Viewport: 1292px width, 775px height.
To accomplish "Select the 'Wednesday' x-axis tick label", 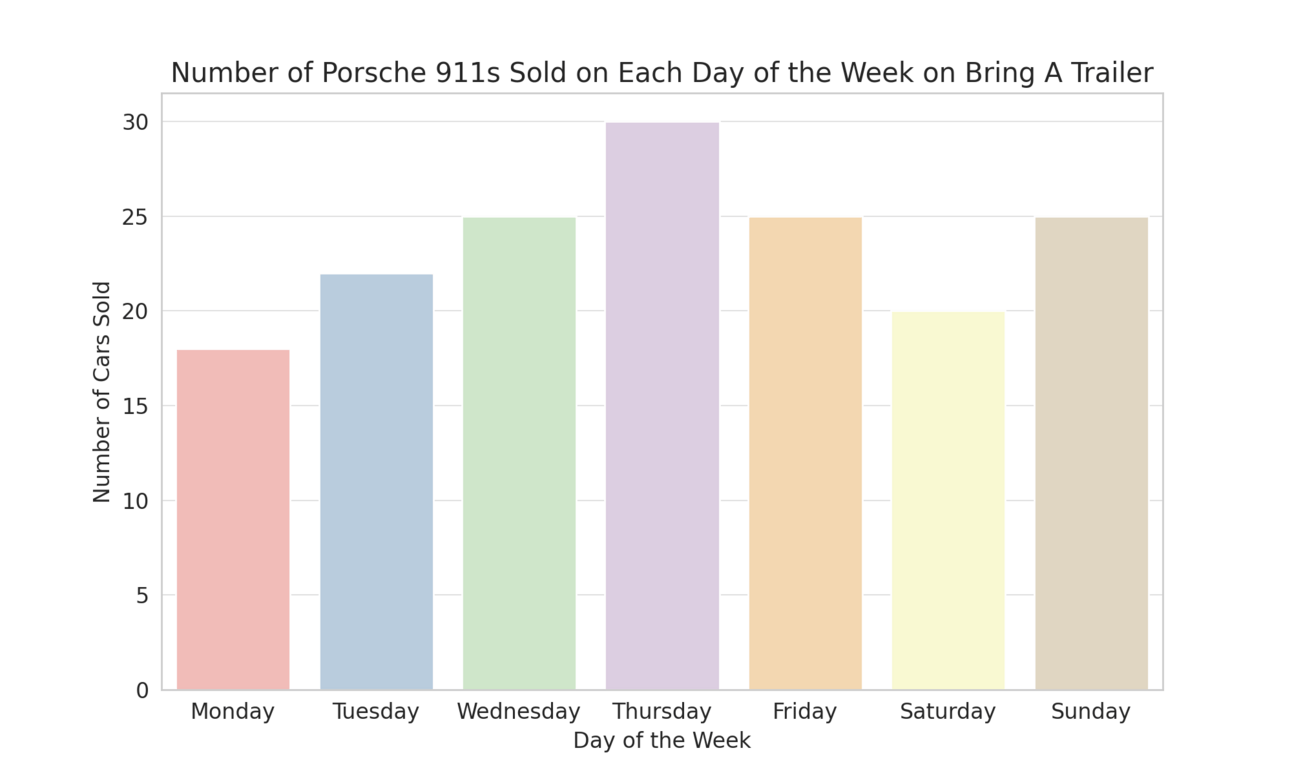I will (519, 712).
